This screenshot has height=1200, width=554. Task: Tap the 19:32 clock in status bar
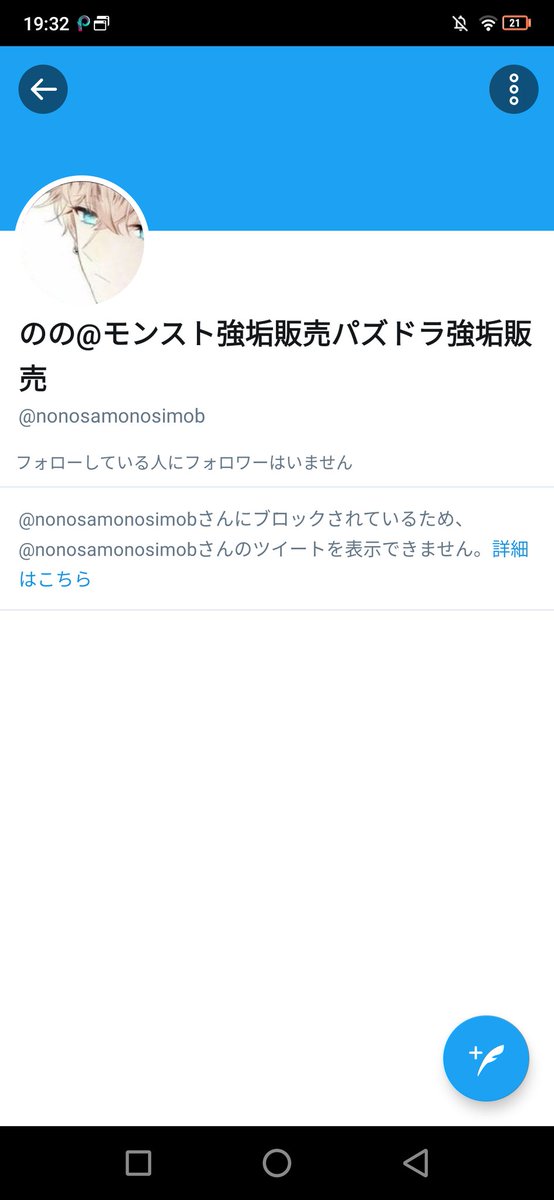[46, 22]
